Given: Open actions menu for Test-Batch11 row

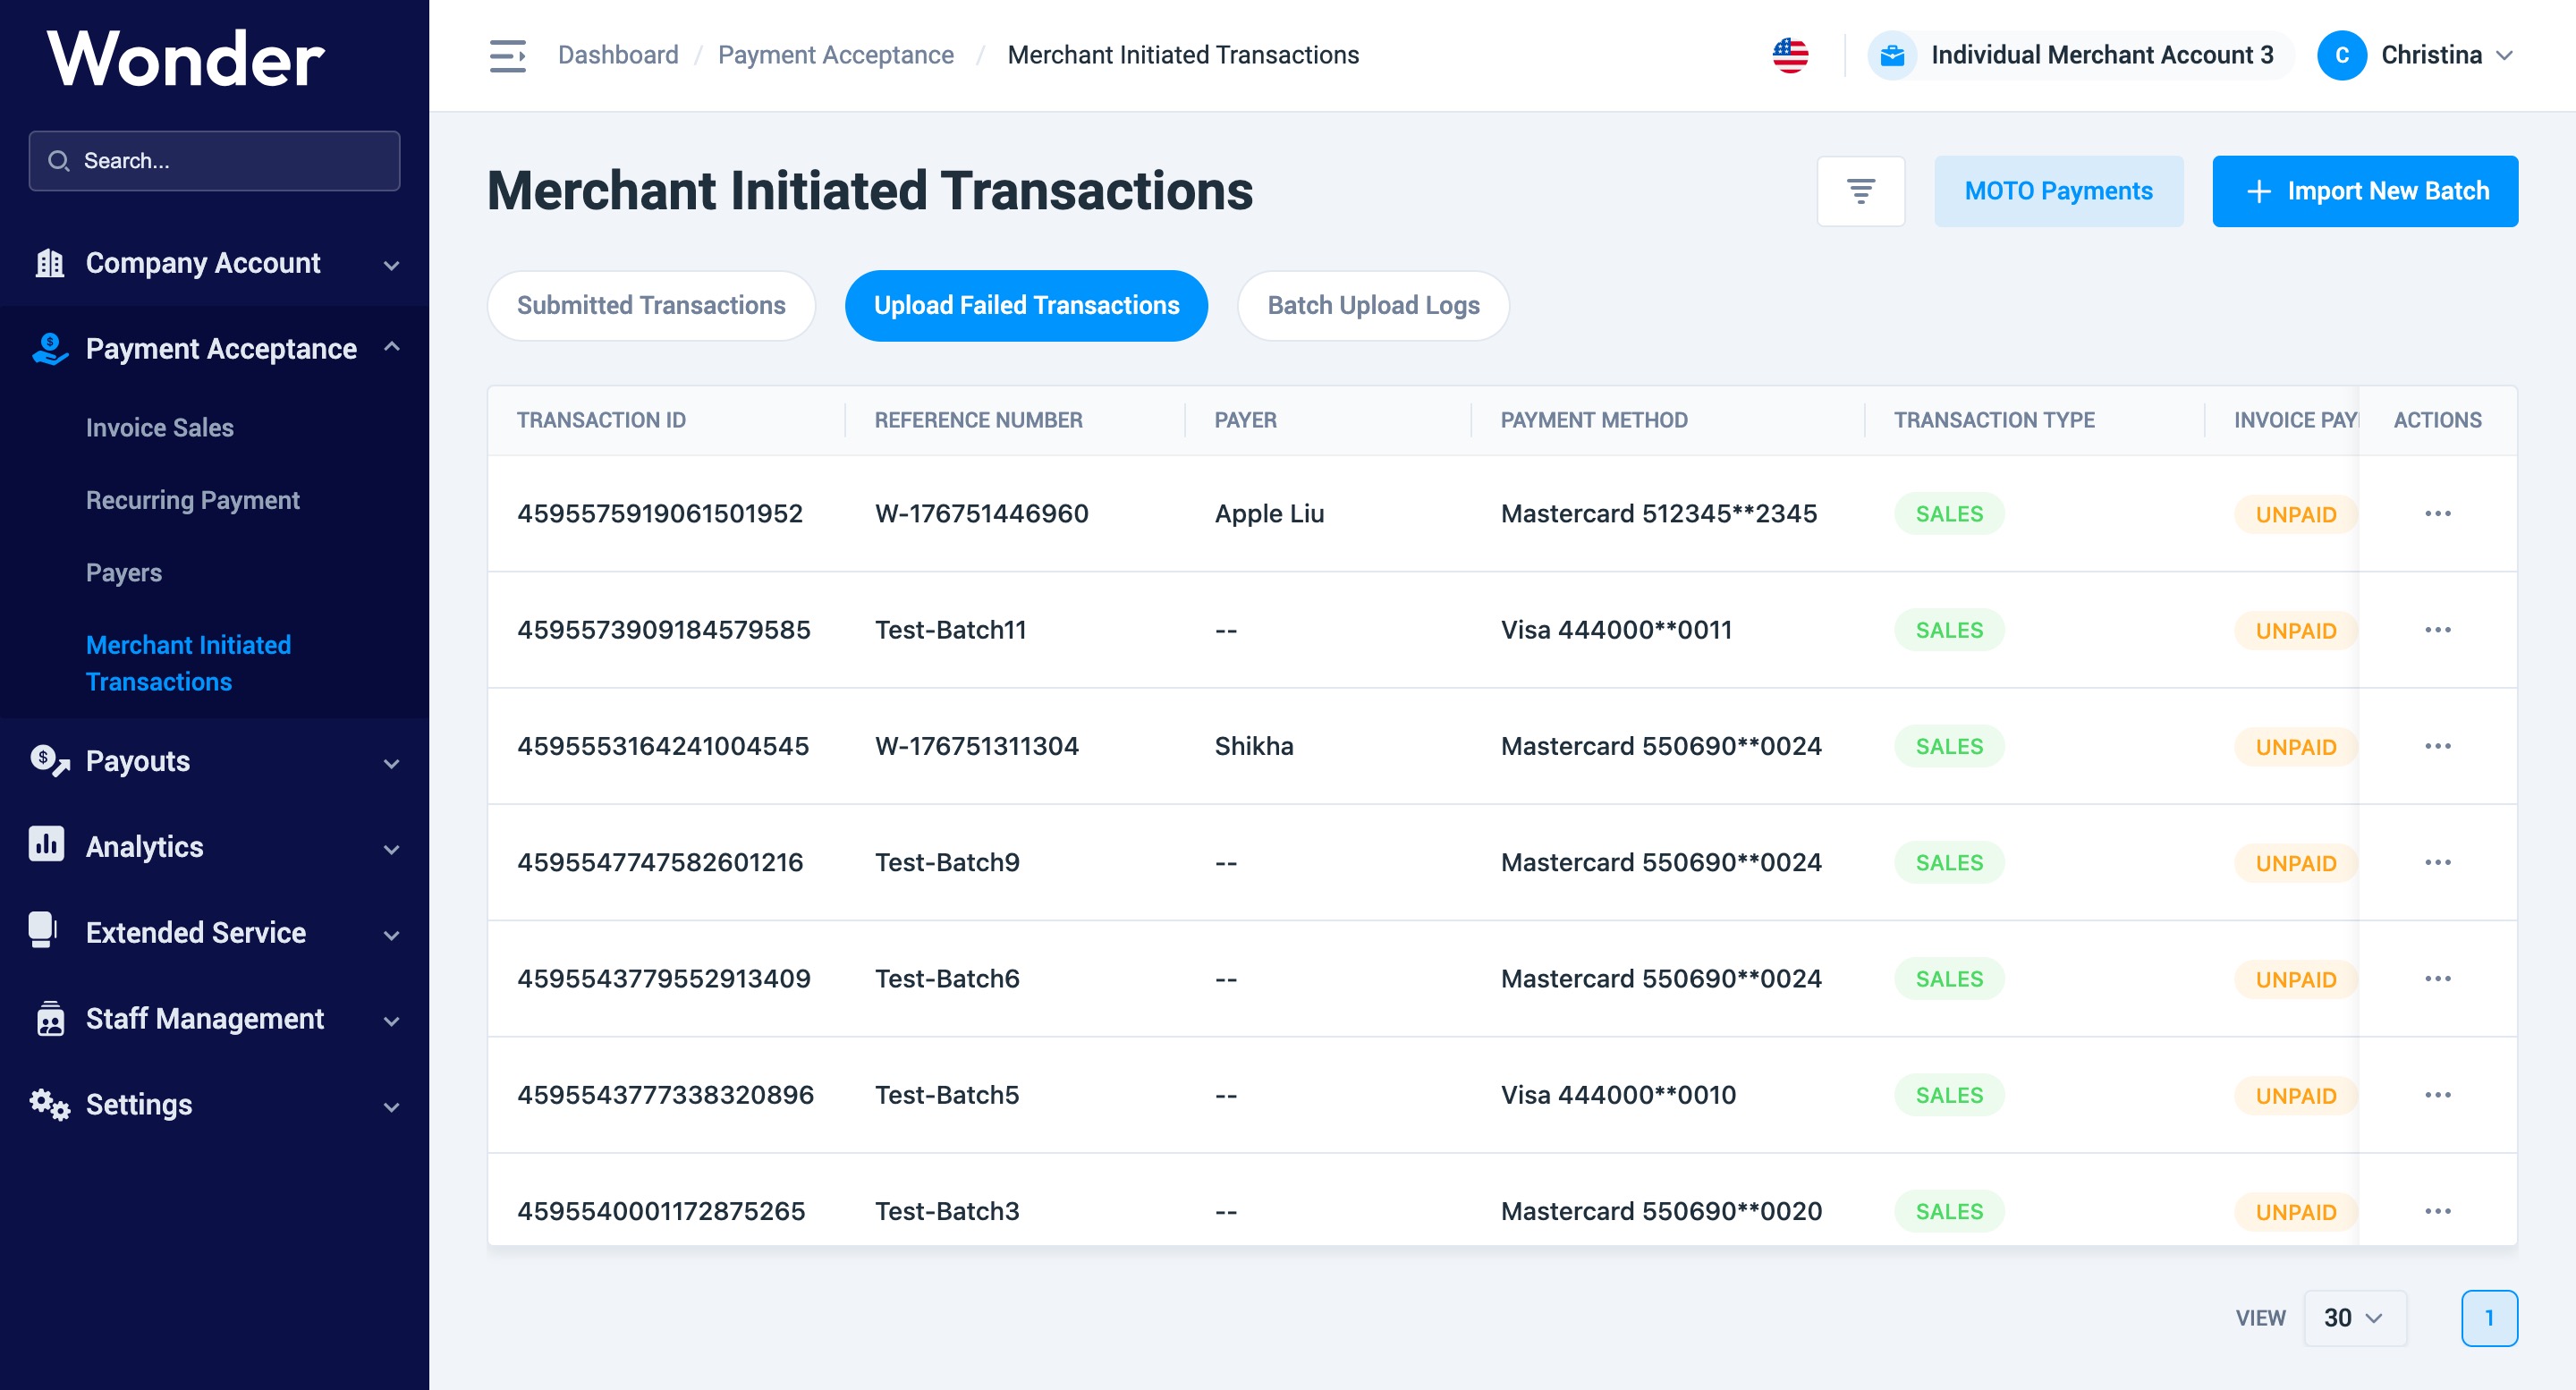Looking at the screenshot, I should coord(2437,630).
